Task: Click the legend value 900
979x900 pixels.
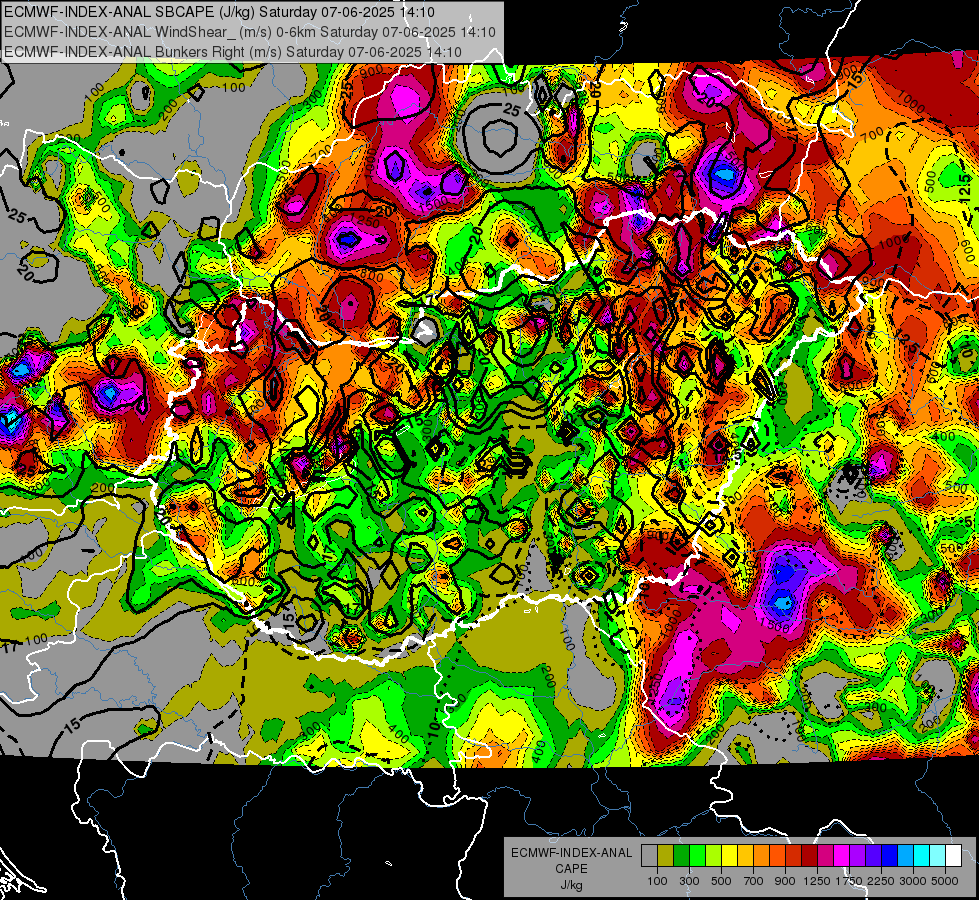Action: pos(785,881)
